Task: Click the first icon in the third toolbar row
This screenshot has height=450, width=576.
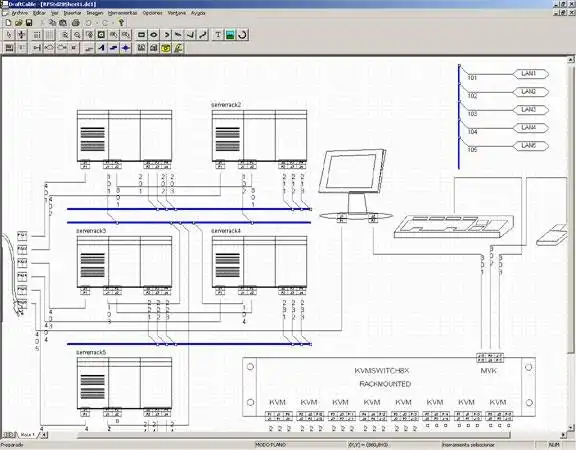Action: tap(9, 48)
